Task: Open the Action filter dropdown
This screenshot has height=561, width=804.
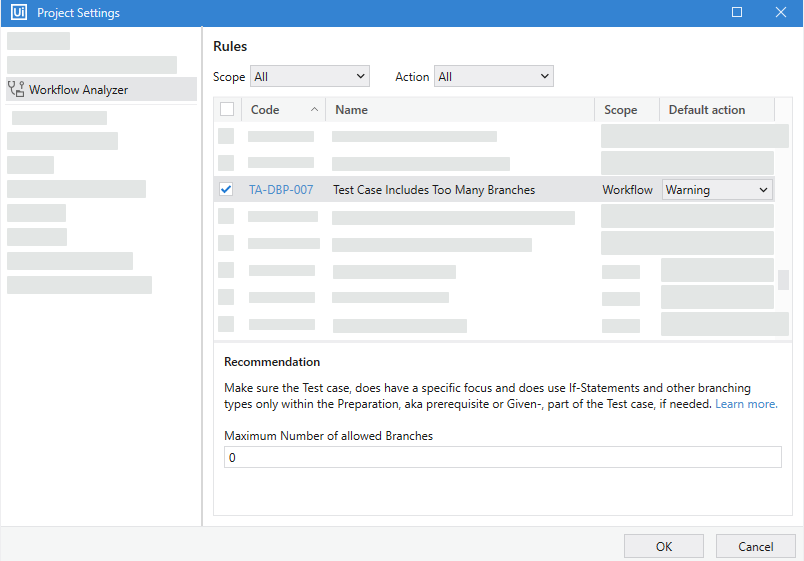Action: [x=493, y=77]
